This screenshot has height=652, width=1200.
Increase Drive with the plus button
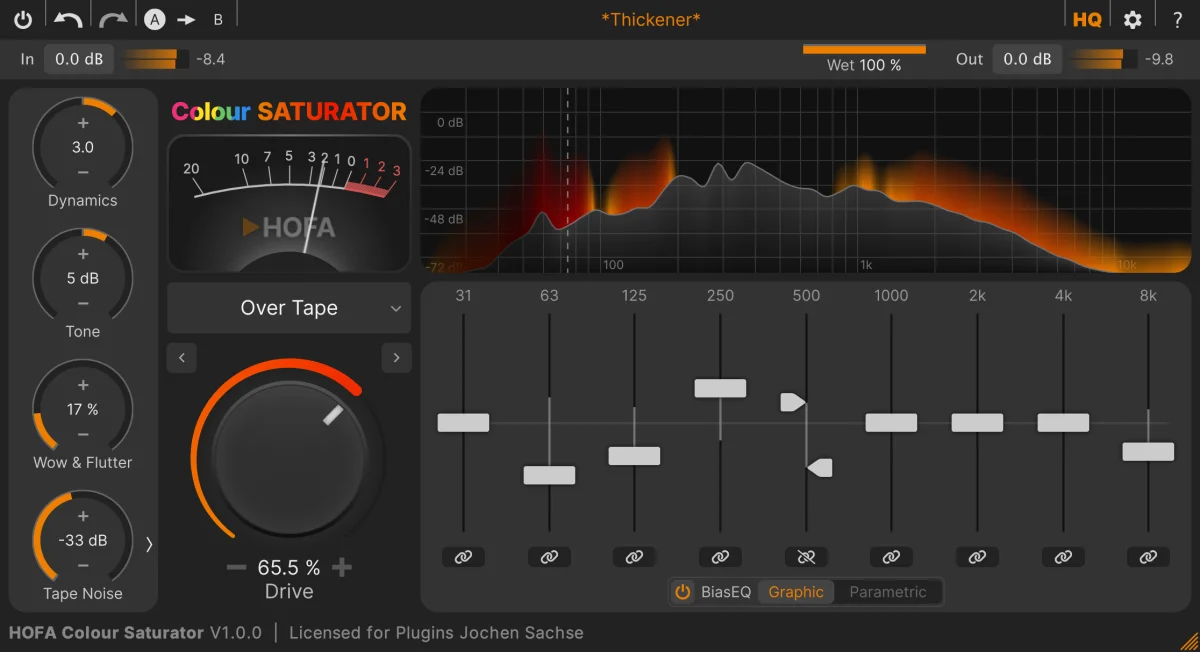pos(341,566)
